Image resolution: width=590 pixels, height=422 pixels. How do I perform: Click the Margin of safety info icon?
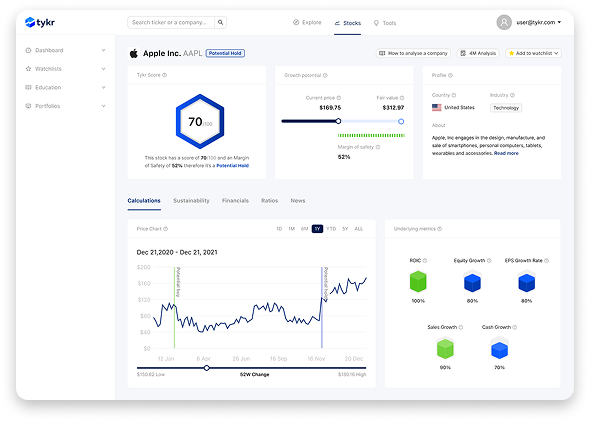[378, 147]
